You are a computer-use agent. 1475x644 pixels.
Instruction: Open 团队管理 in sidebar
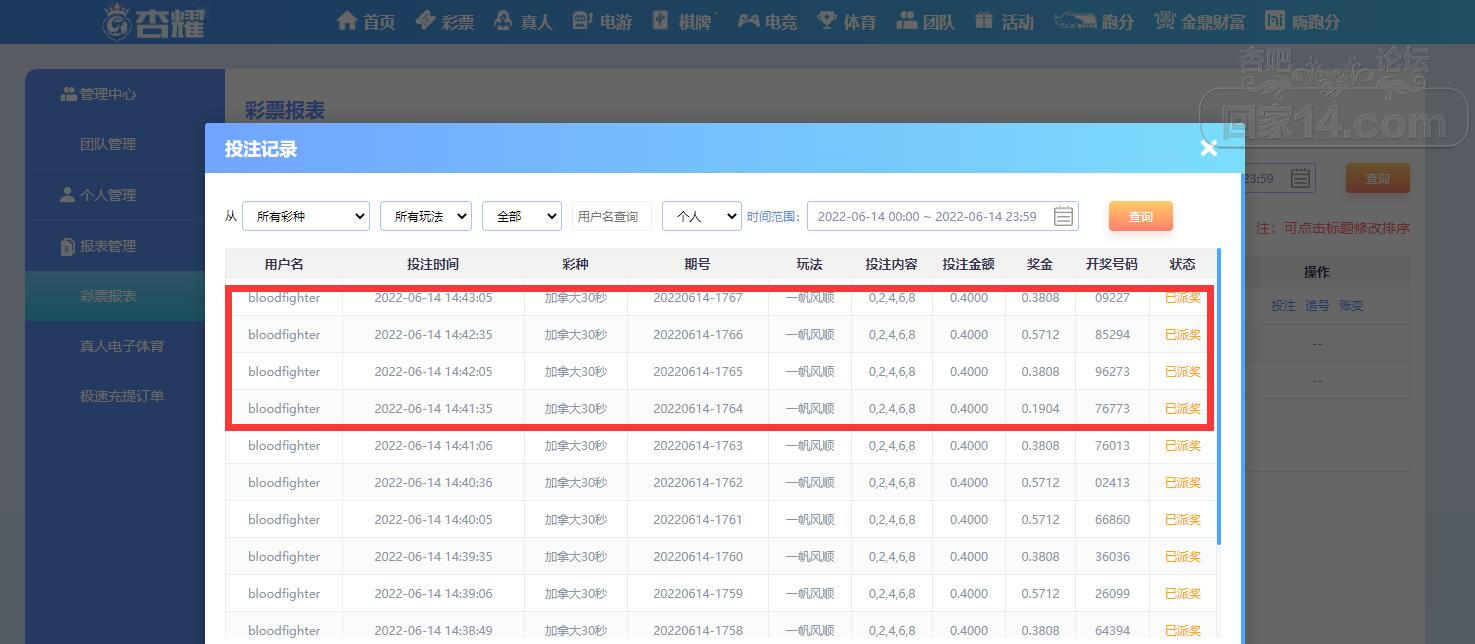point(108,144)
